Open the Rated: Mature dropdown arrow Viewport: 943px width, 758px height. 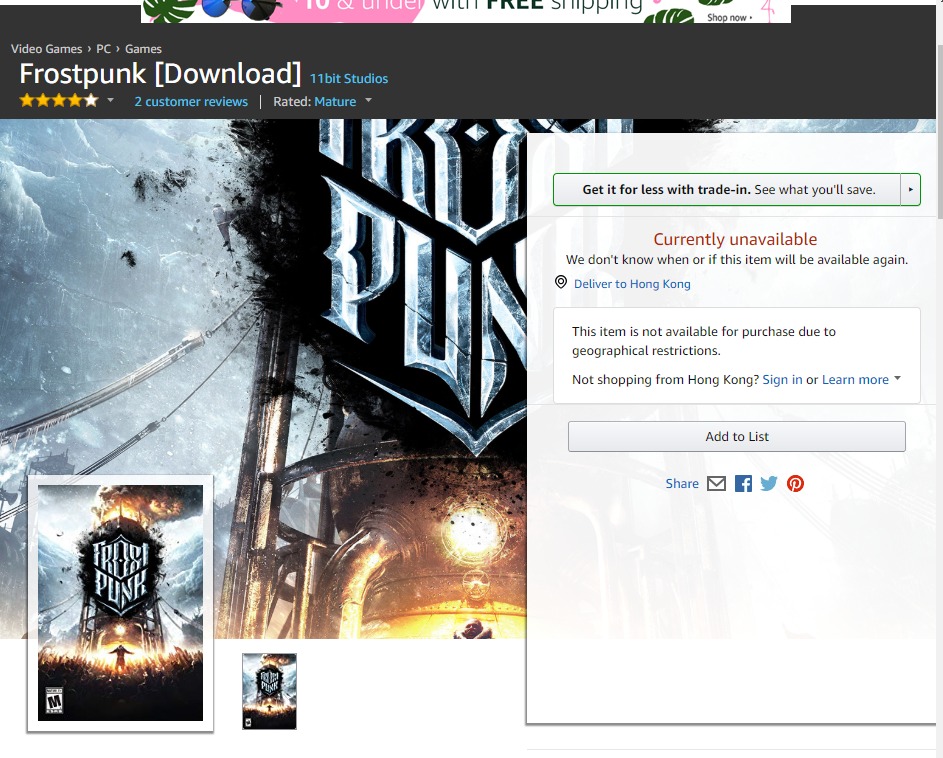point(368,101)
